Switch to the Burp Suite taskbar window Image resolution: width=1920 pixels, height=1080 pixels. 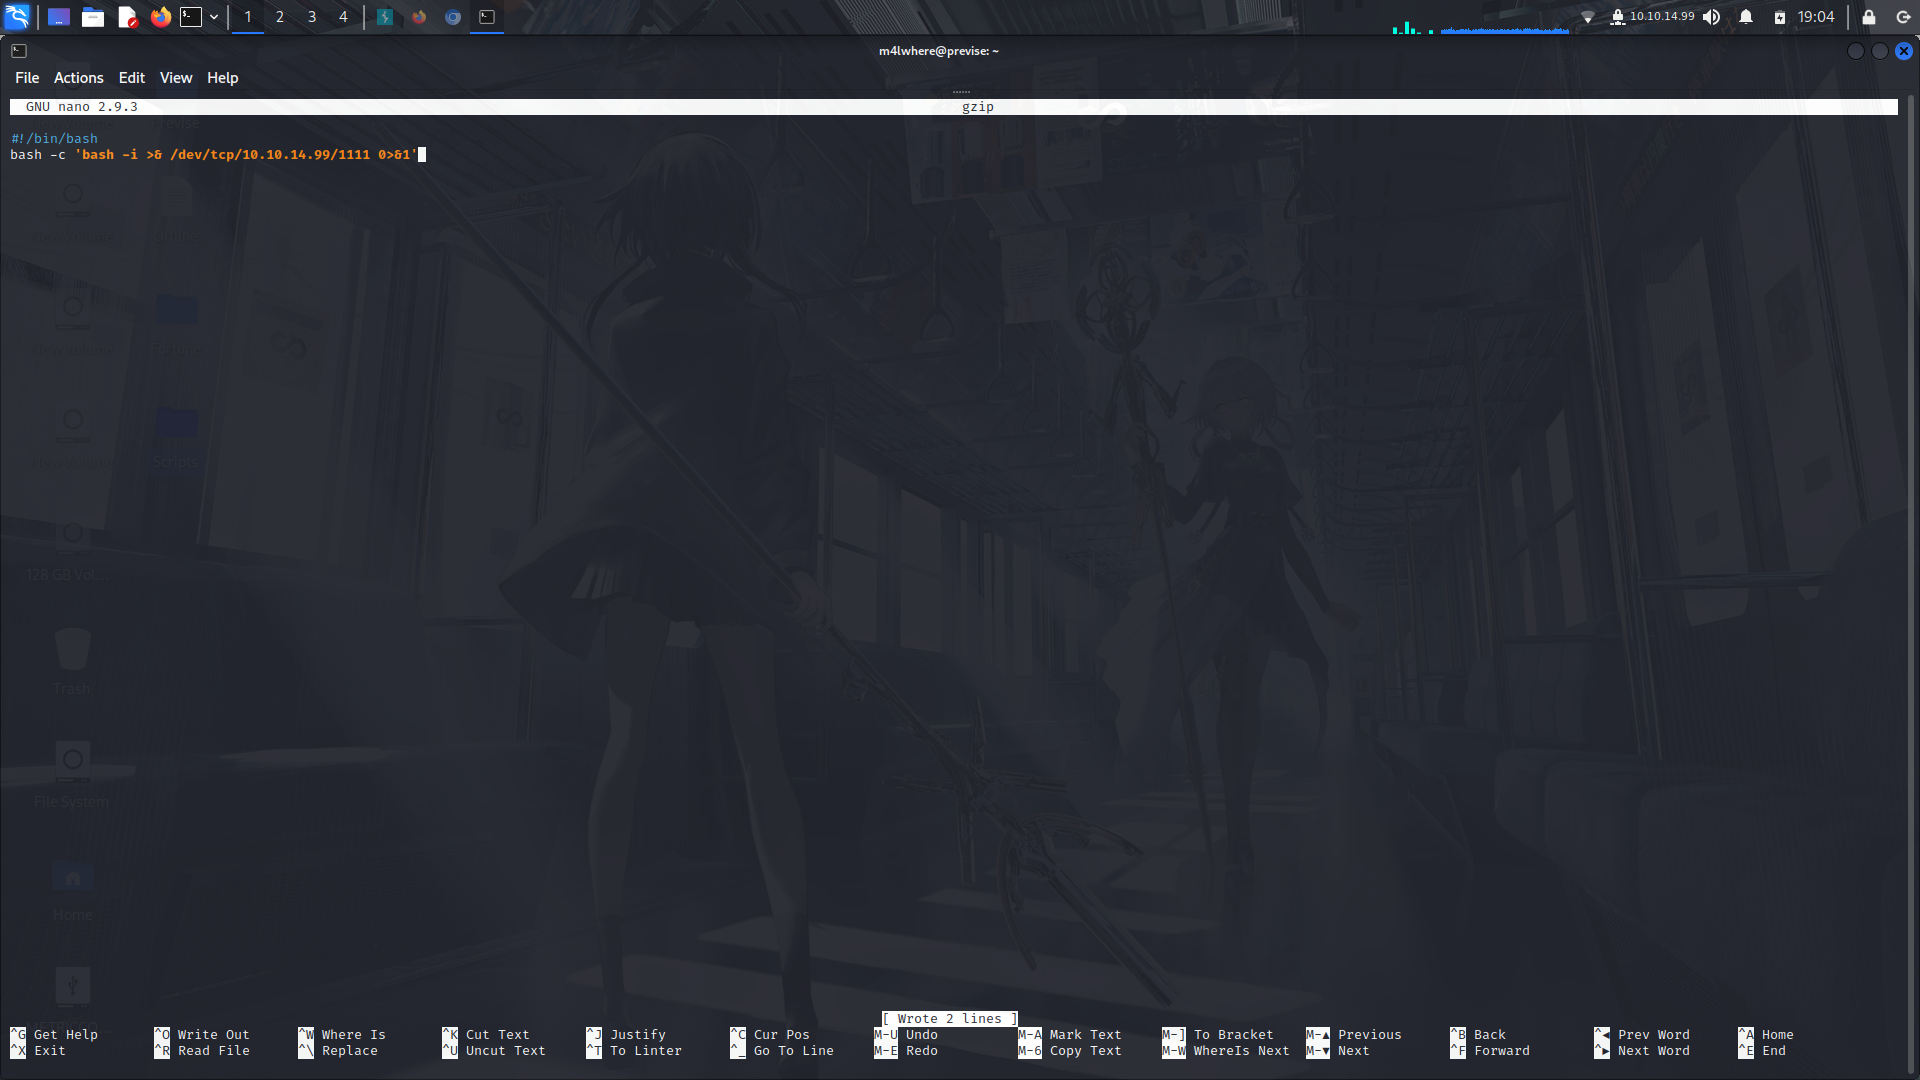[x=384, y=17]
